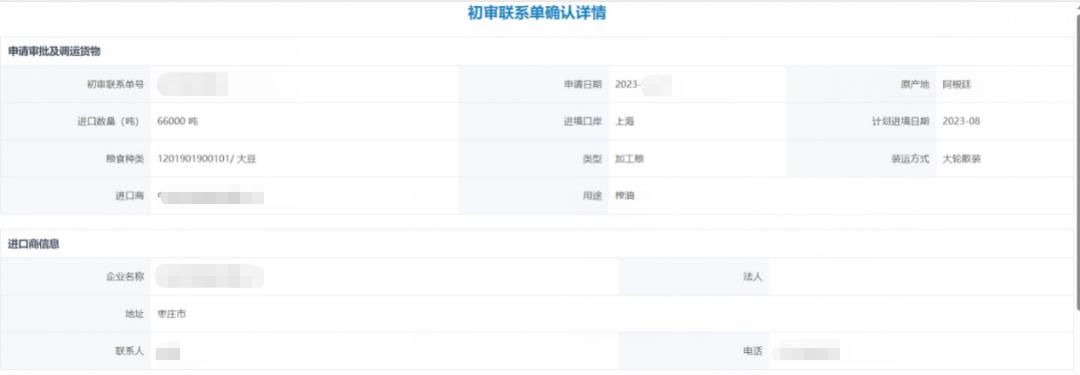Click the blurred 企业名称 value field

pyautogui.click(x=209, y=276)
